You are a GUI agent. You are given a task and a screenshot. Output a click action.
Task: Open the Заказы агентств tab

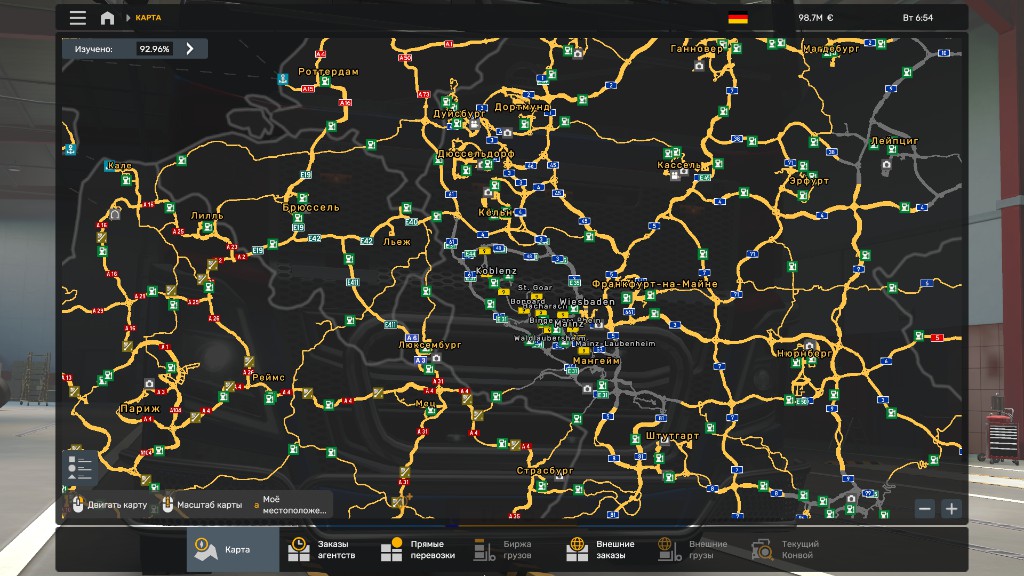[325, 550]
